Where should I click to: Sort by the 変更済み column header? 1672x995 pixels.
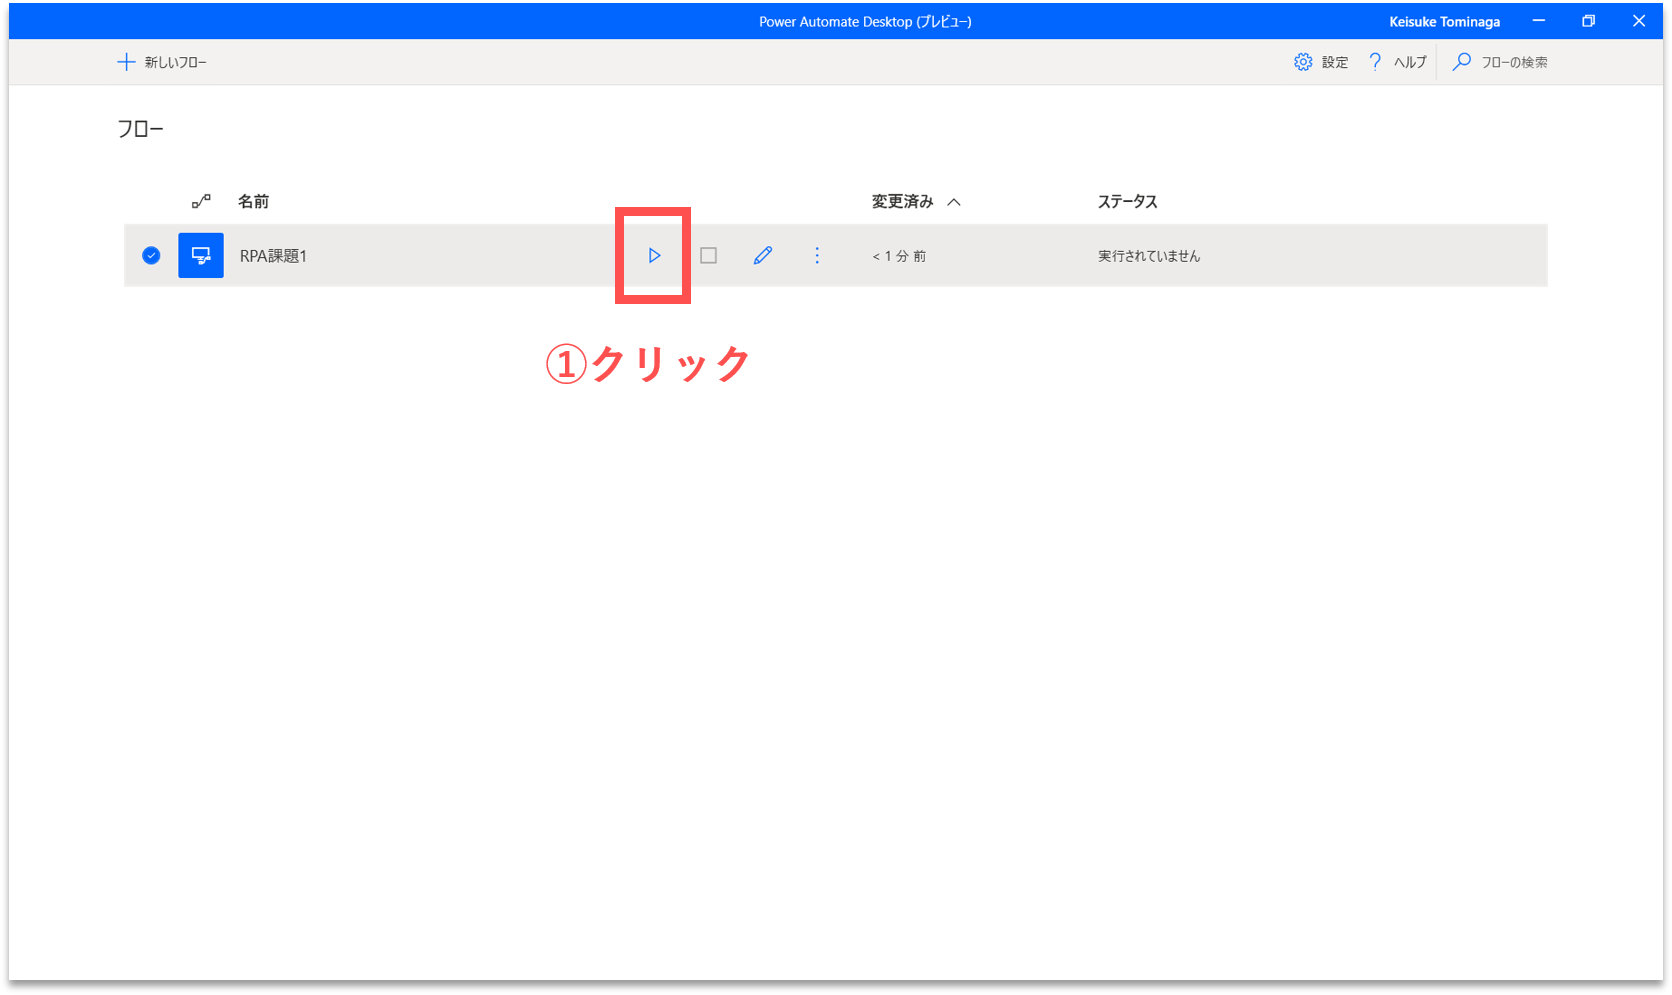(x=902, y=202)
